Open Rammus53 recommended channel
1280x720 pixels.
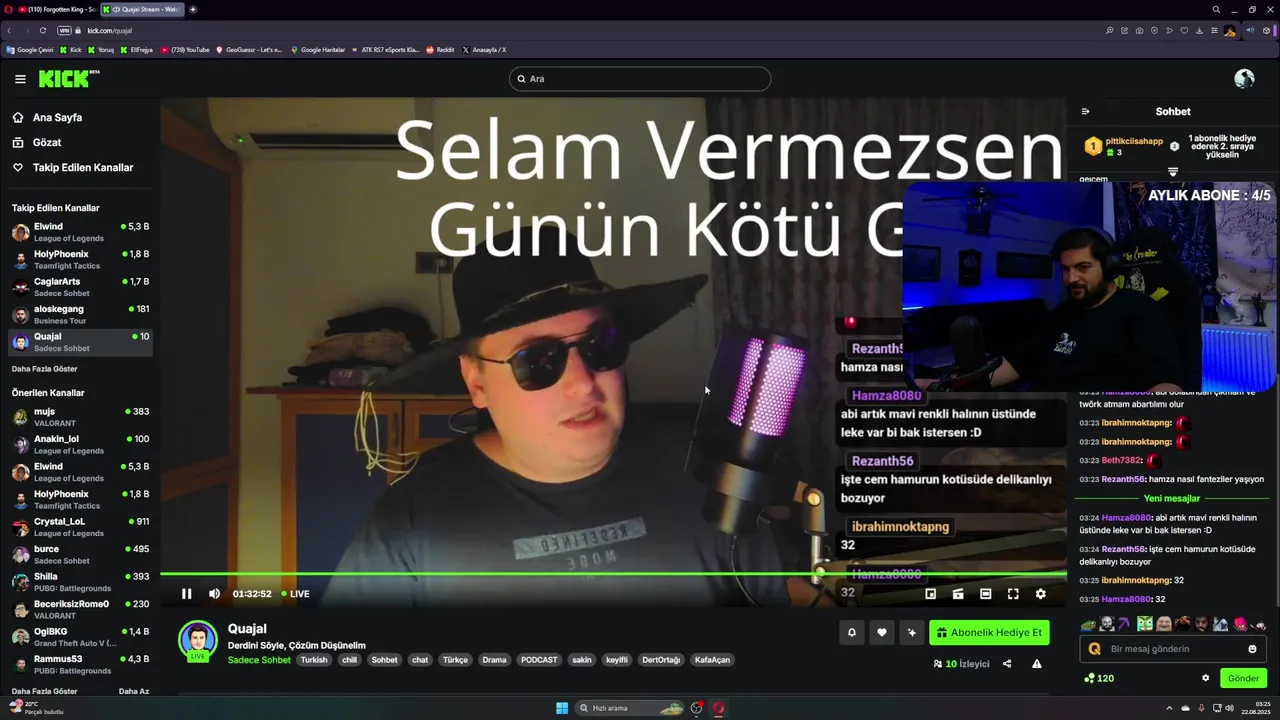pos(80,664)
